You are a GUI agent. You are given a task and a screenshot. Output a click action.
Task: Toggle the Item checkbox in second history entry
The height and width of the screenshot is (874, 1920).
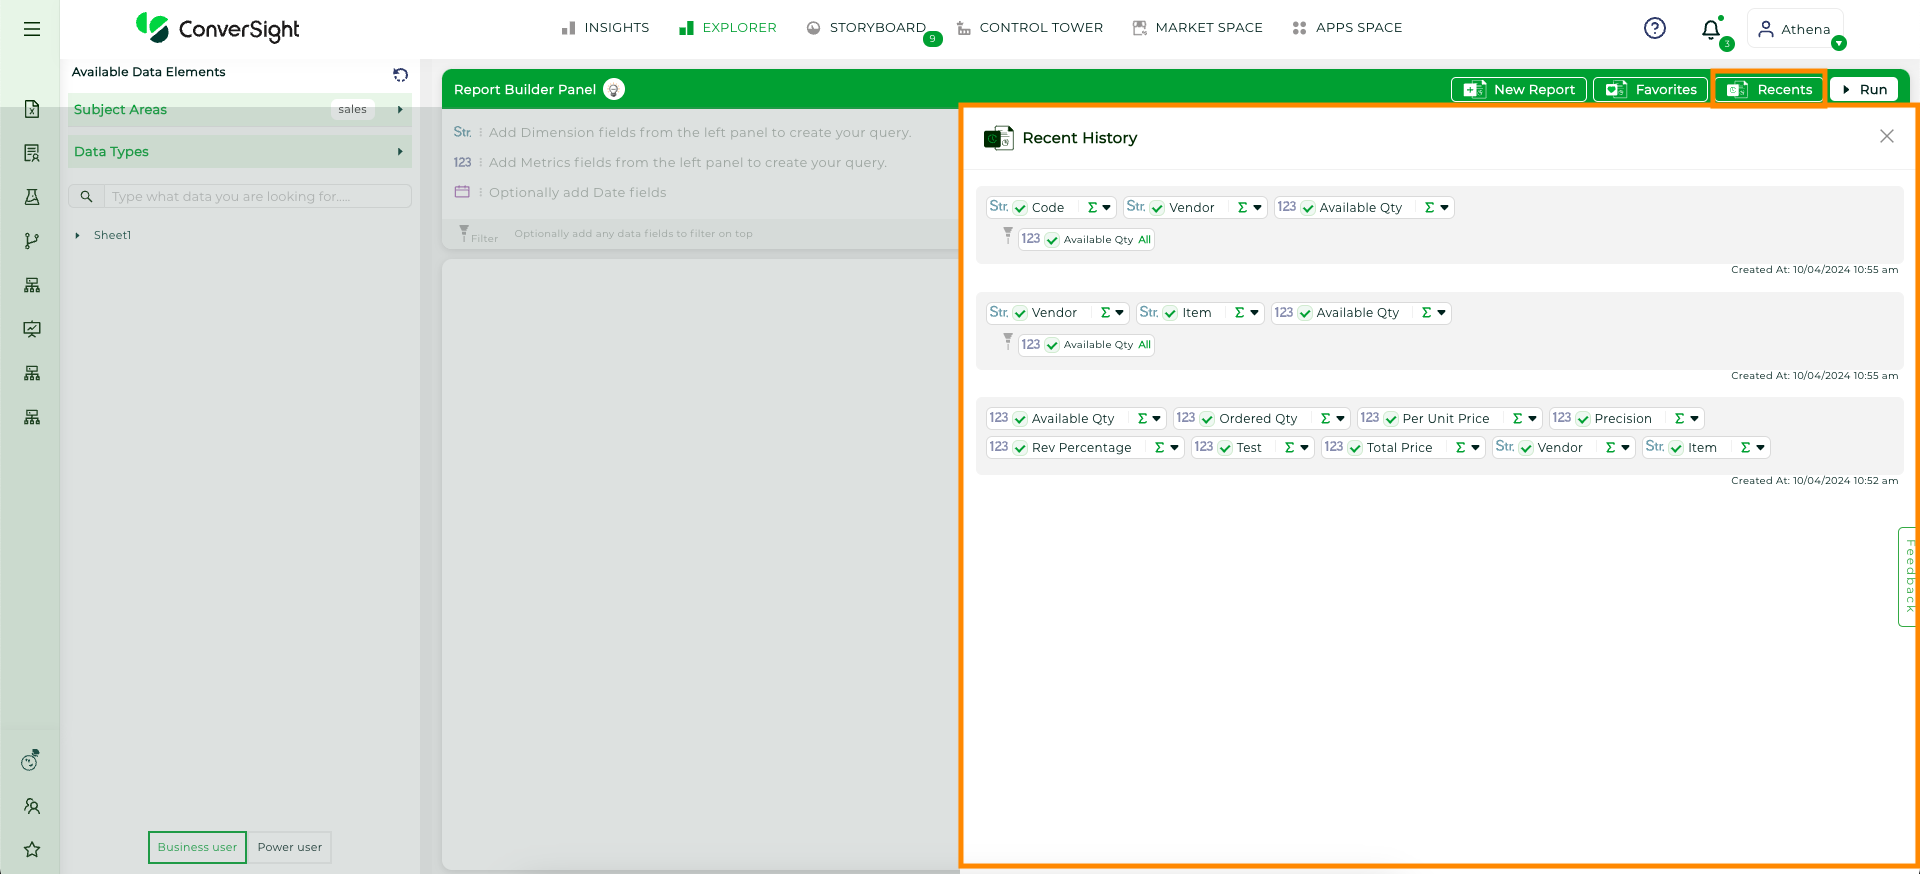tap(1170, 313)
